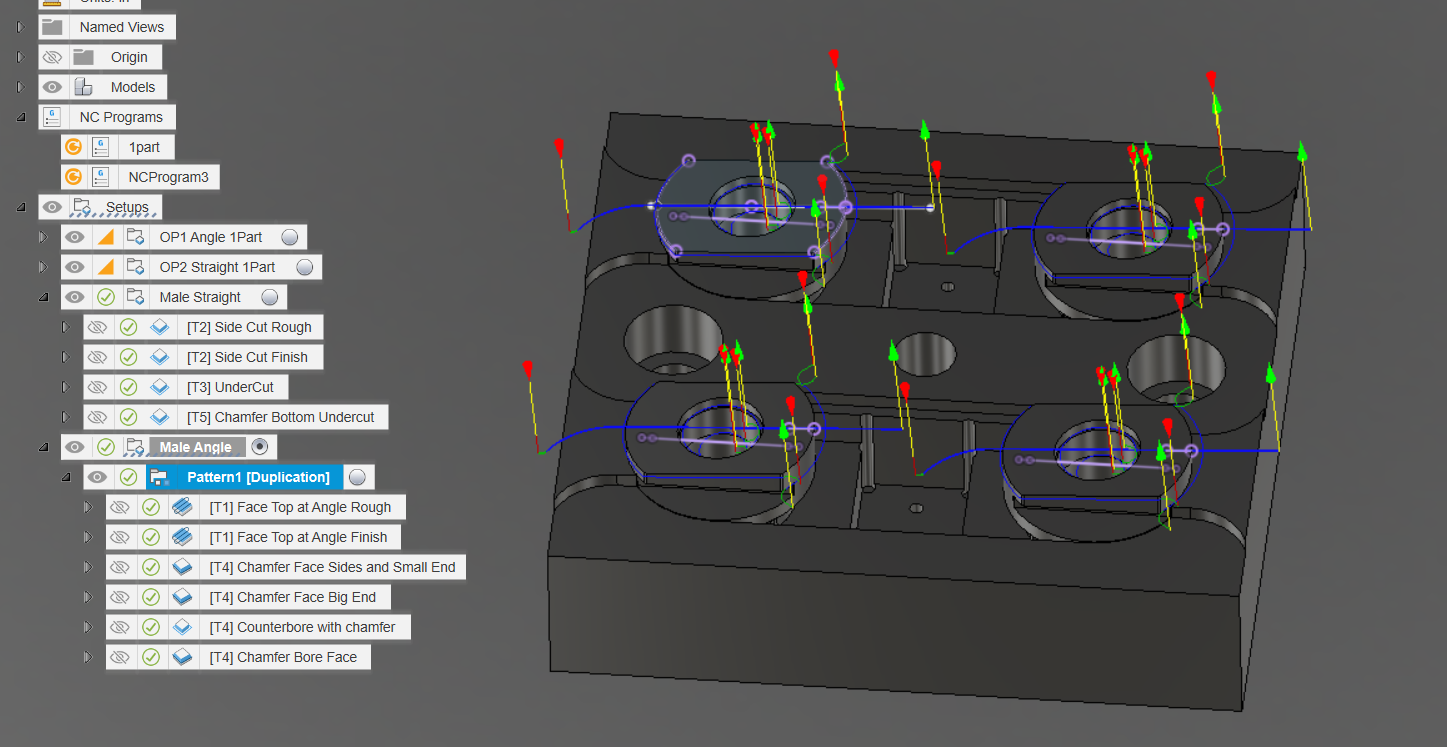Select the NCProgram3 item
Viewport: 1447px width, 747px height.
click(168, 177)
